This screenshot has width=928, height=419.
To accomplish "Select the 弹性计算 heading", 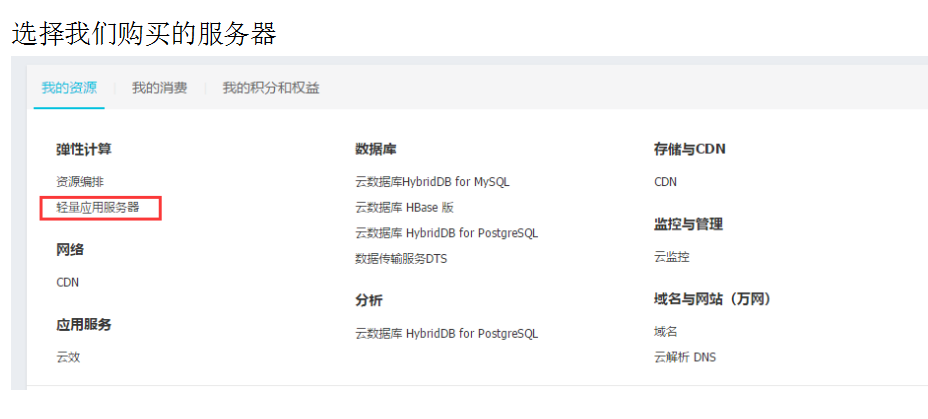I will pos(84,149).
